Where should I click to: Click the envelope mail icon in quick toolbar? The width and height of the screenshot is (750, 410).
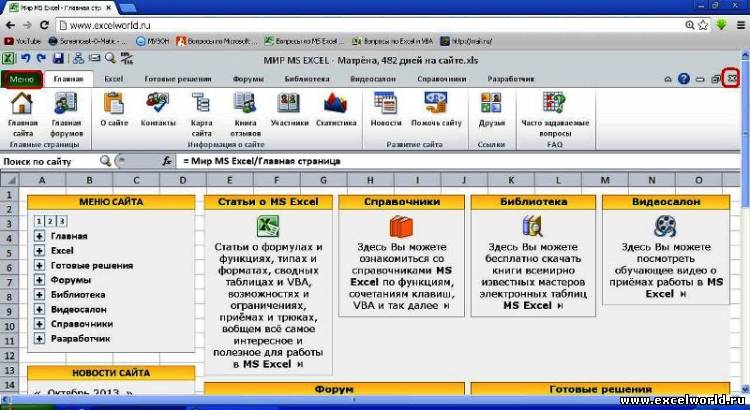95,59
